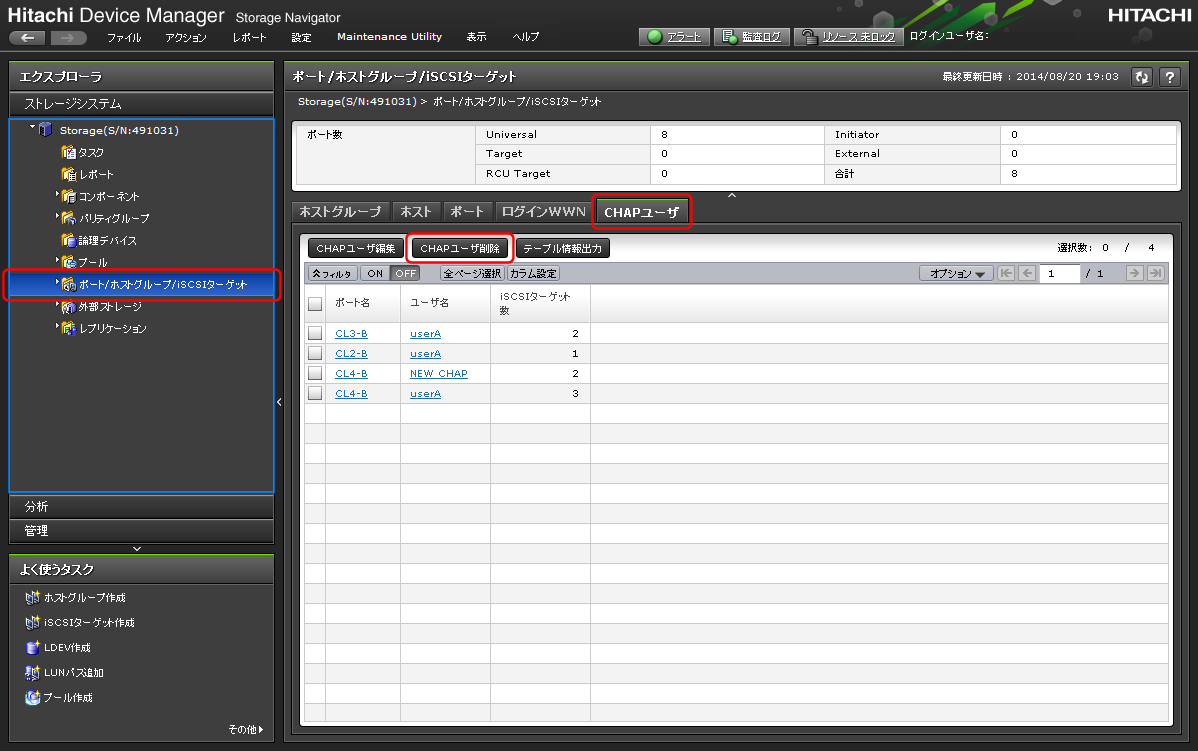This screenshot has width=1198, height=751.
Task: Click the green alert status icon
Action: click(x=655, y=37)
